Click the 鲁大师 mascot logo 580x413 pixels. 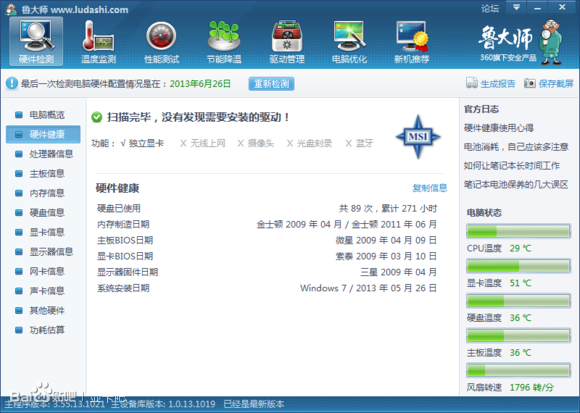pos(551,42)
